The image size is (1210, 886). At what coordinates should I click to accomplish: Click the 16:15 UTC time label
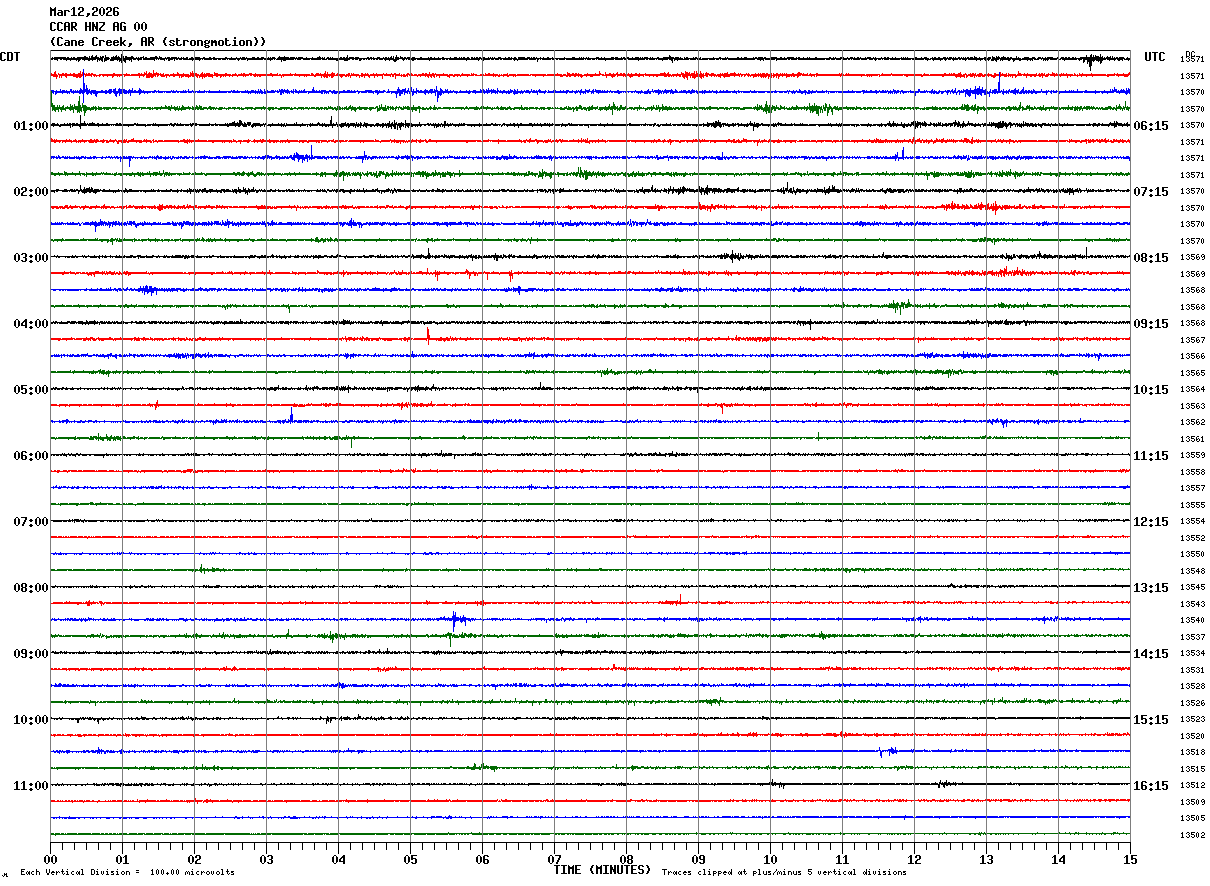click(x=1151, y=786)
